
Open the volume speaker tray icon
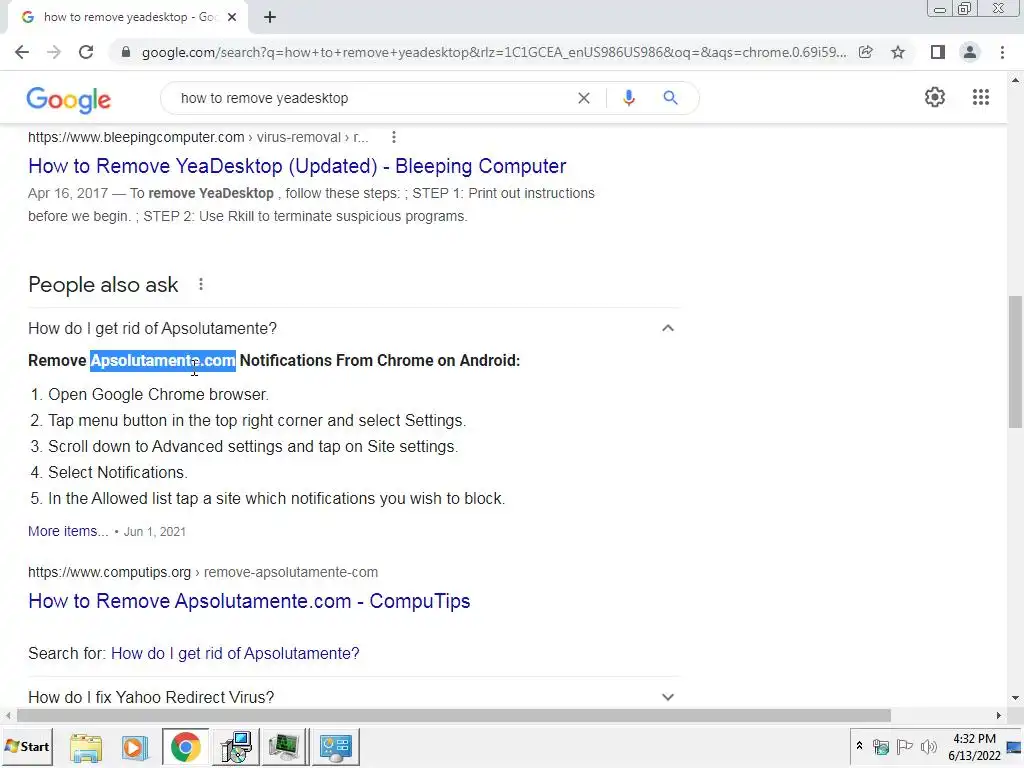coord(928,746)
